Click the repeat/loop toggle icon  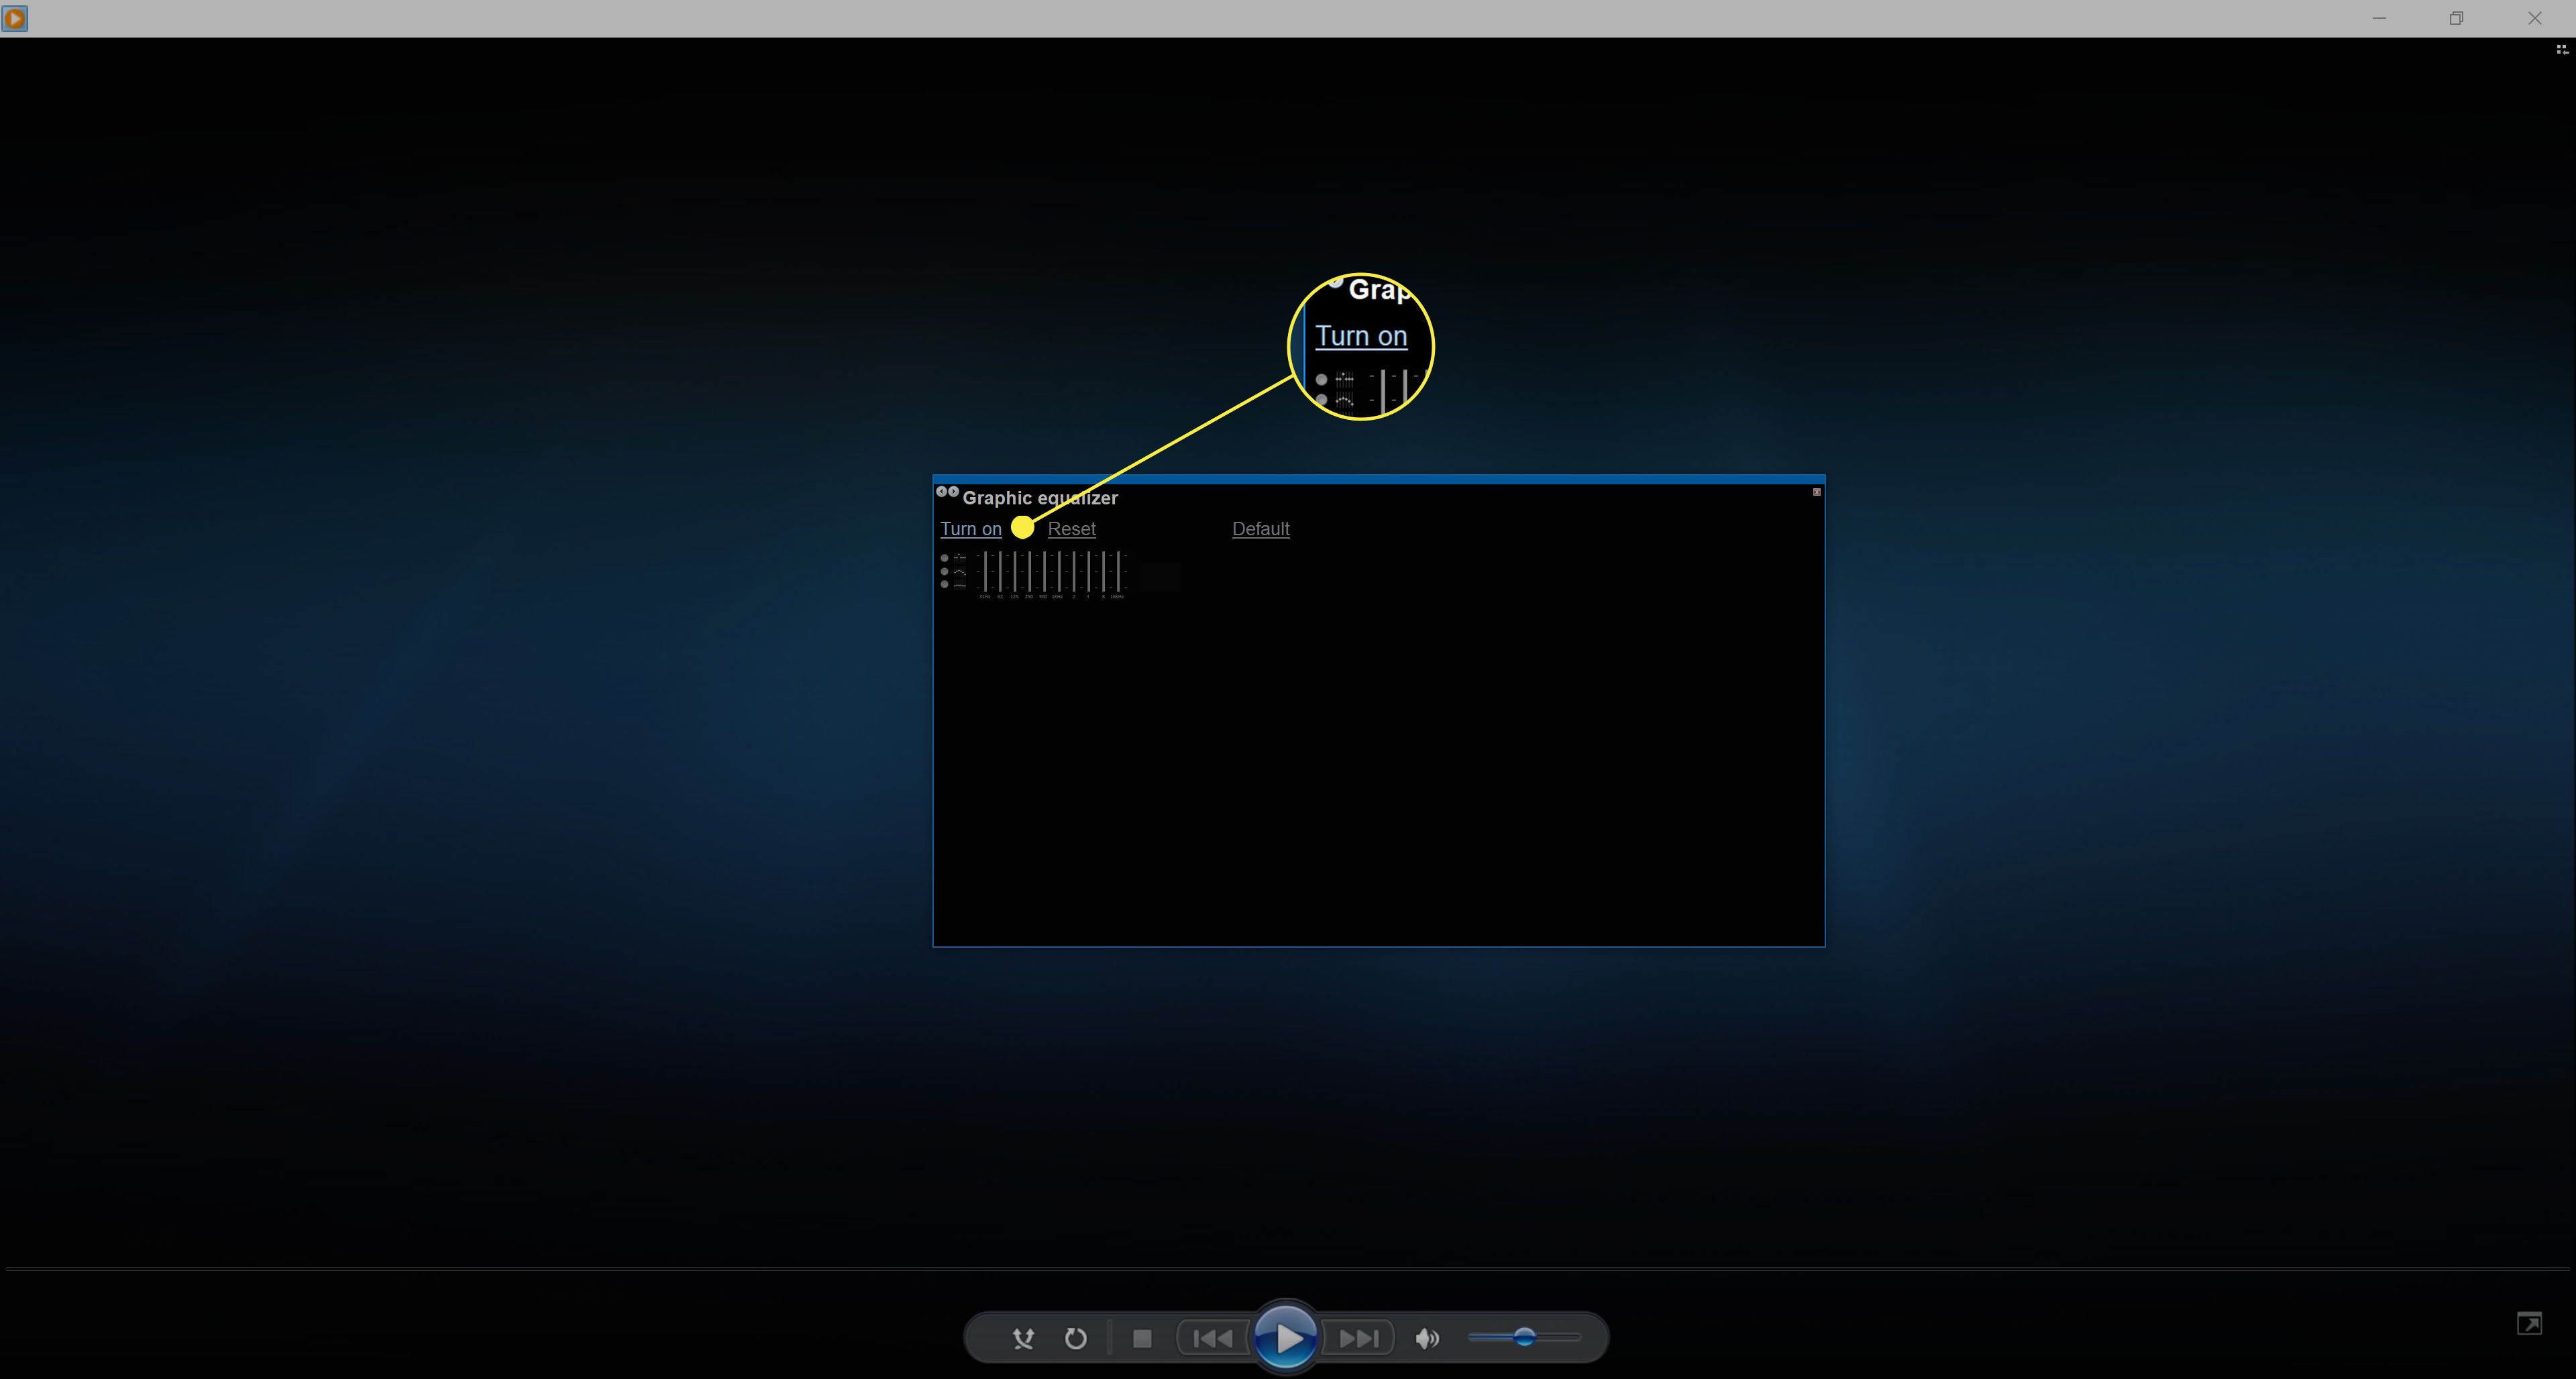pos(1077,1338)
